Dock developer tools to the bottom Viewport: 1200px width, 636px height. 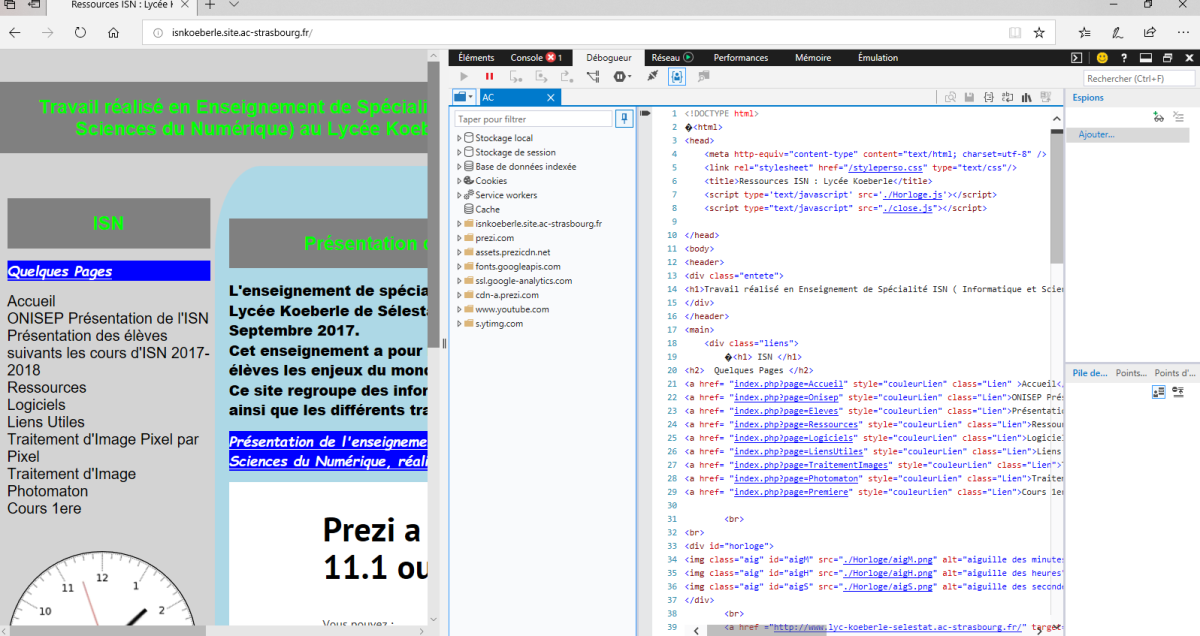click(x=1146, y=58)
